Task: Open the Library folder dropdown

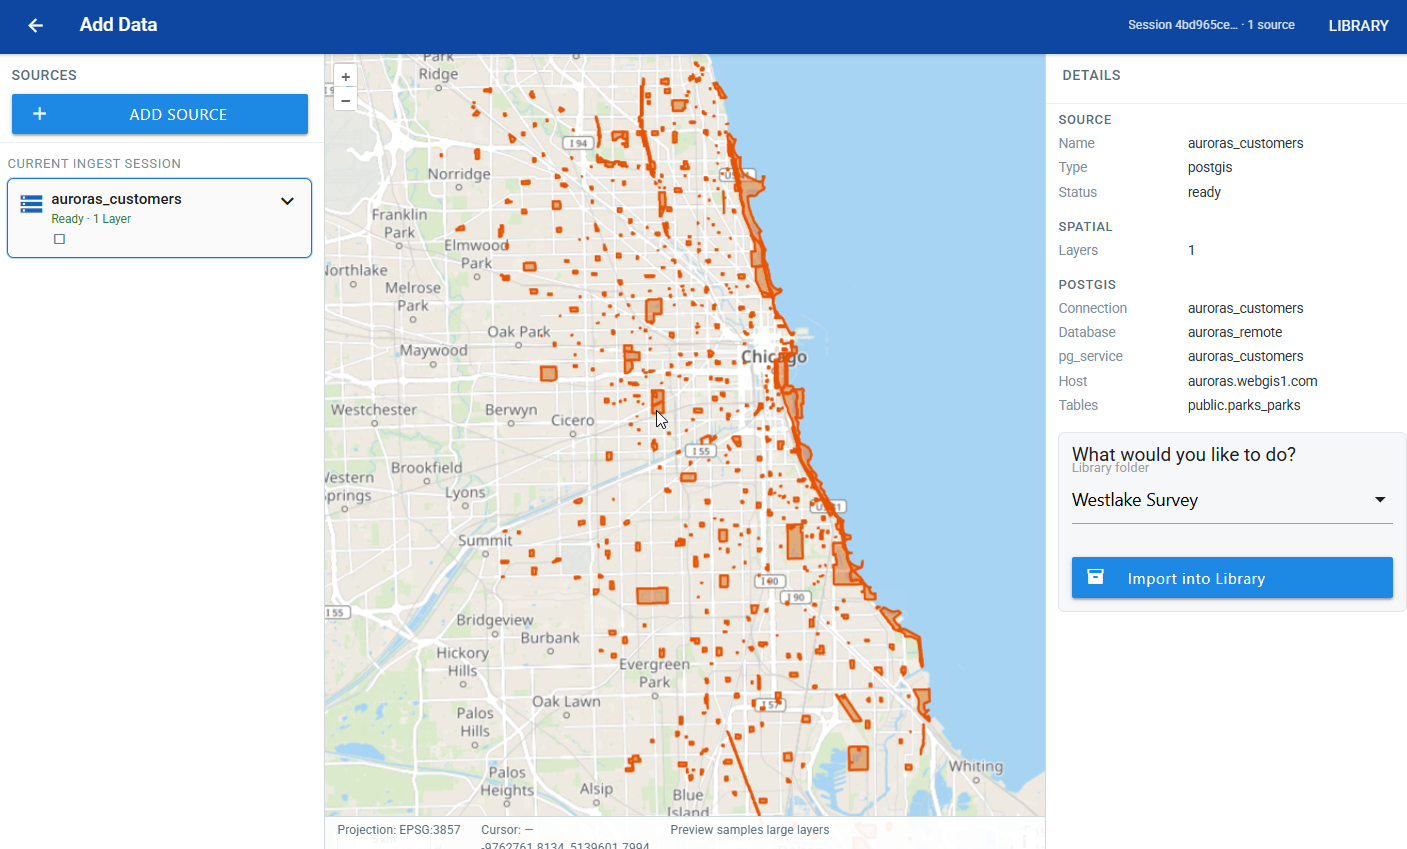Action: (x=1232, y=500)
